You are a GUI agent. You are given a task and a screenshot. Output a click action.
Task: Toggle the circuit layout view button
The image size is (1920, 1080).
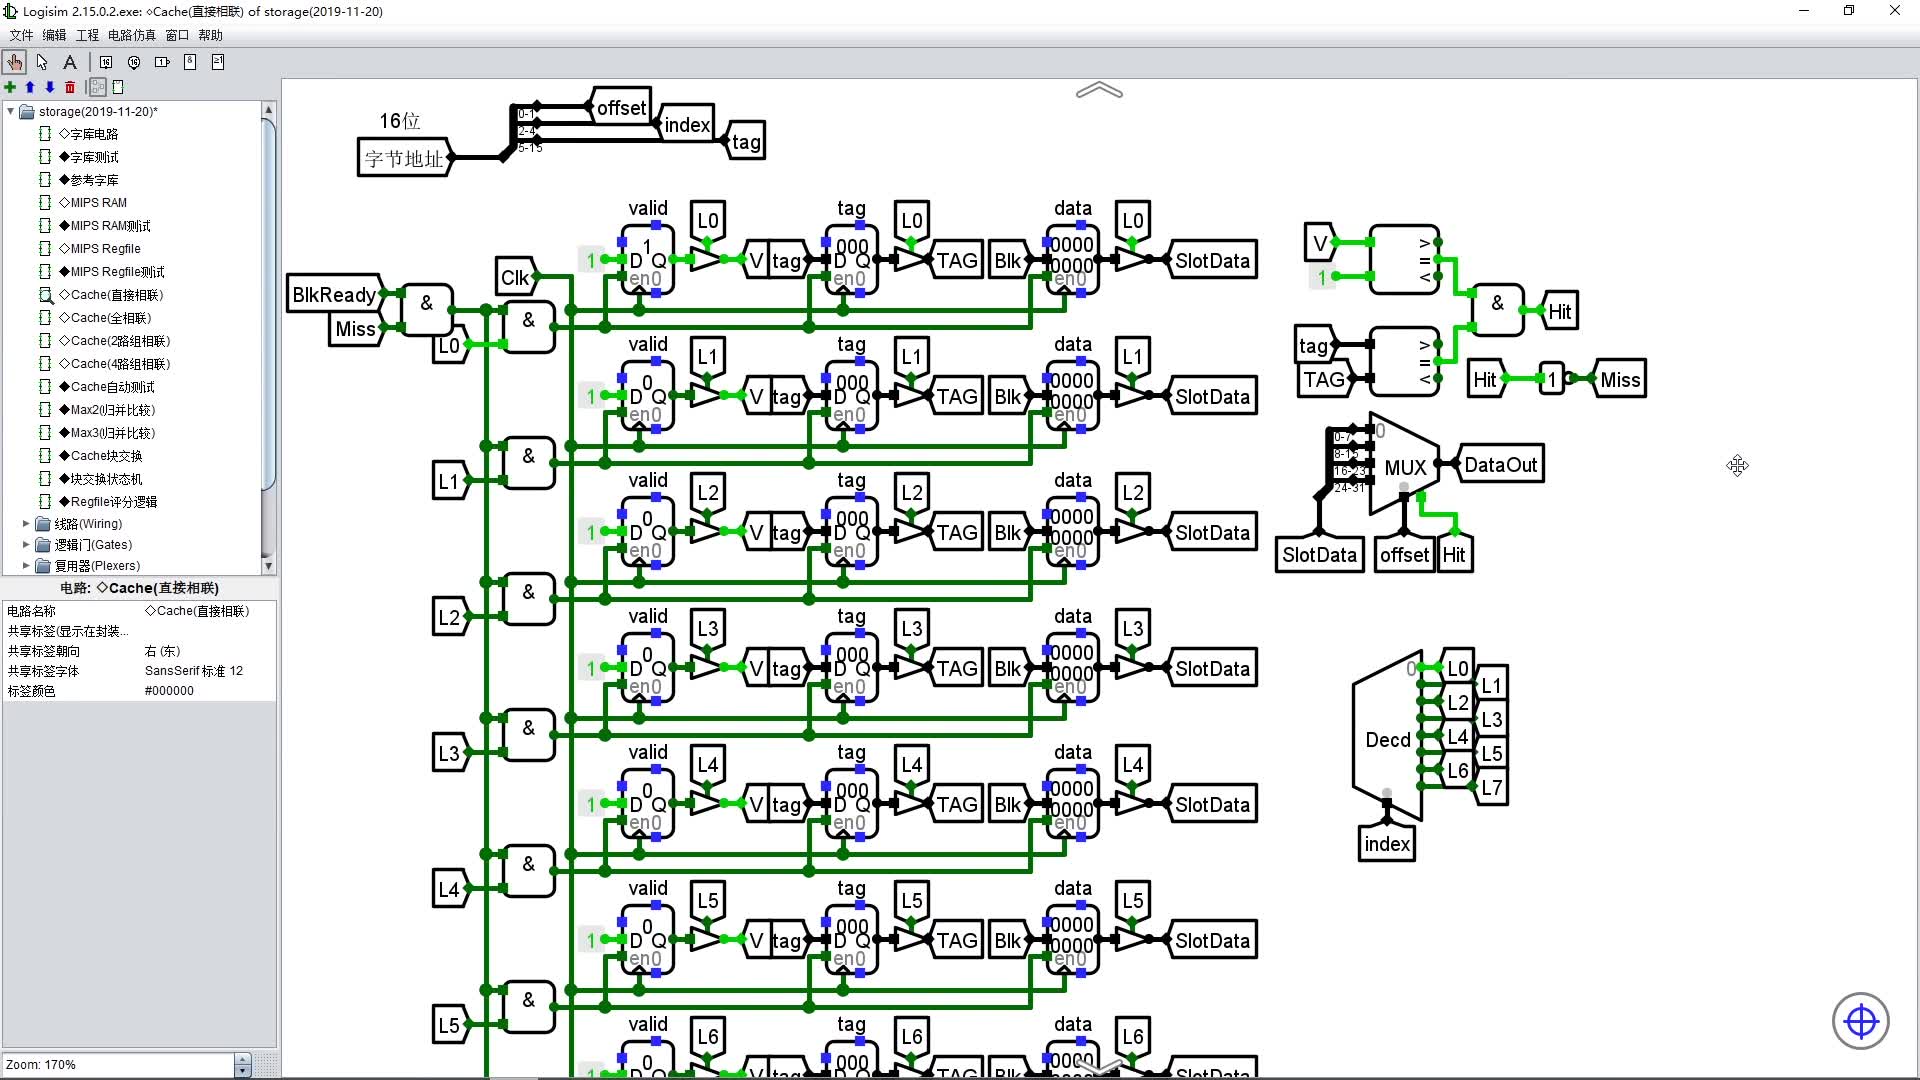[x=98, y=87]
